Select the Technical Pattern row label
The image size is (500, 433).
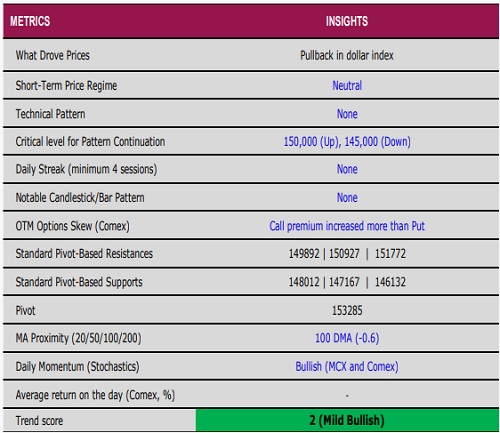(50, 114)
